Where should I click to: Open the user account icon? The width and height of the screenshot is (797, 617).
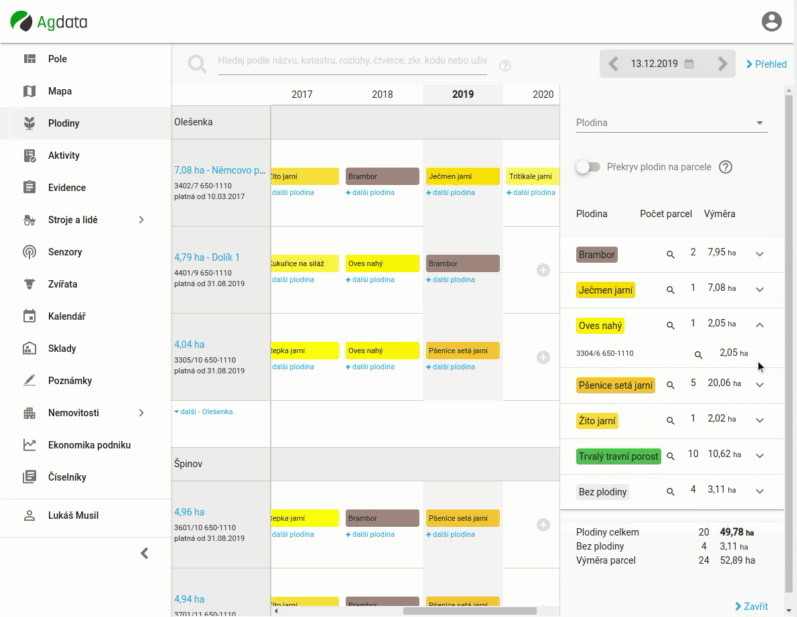tap(771, 21)
